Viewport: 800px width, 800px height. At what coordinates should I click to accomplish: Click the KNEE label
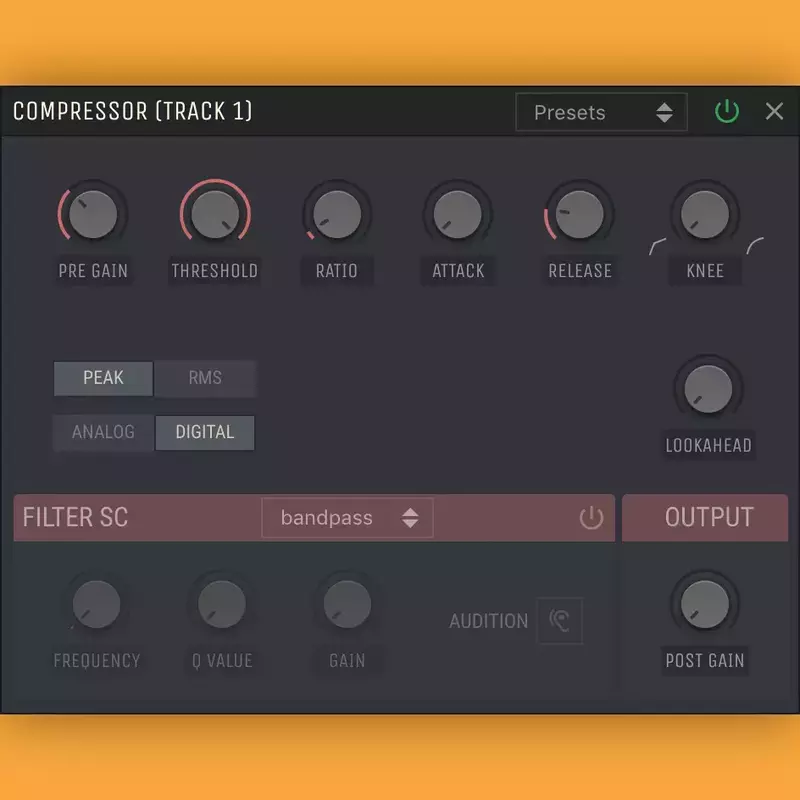click(x=705, y=271)
